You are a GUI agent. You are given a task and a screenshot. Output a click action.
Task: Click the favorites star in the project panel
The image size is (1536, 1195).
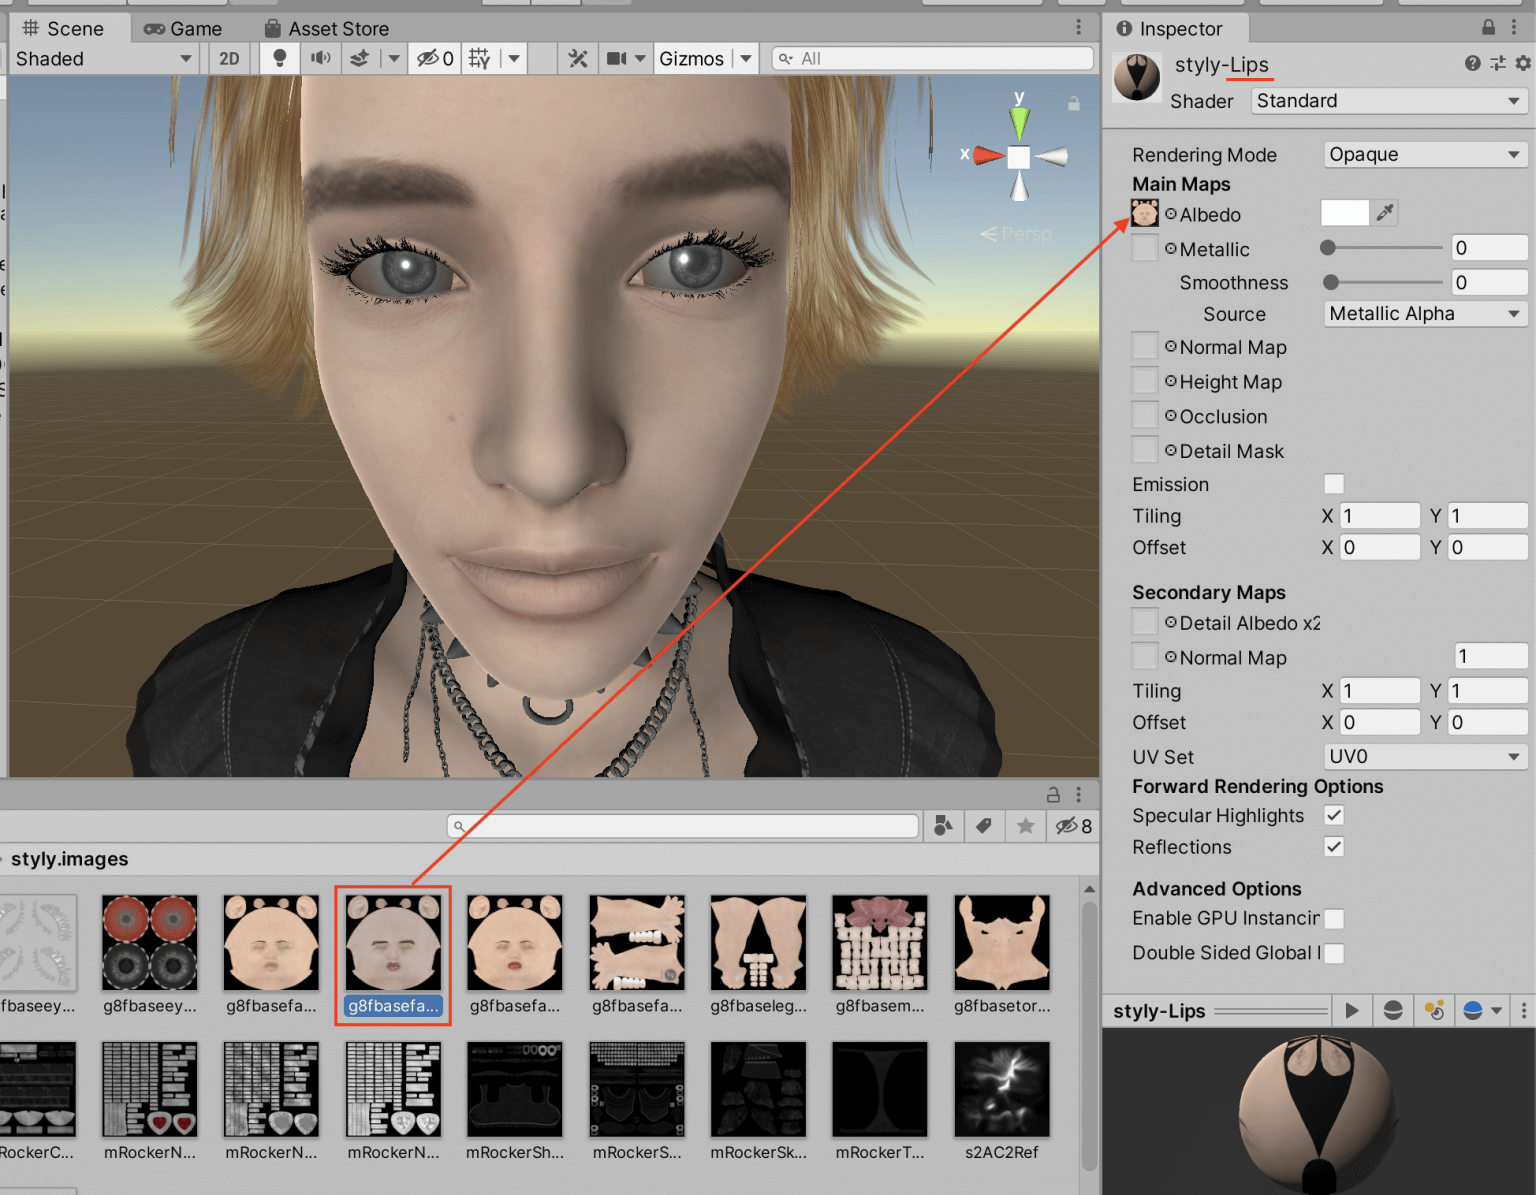(1025, 826)
